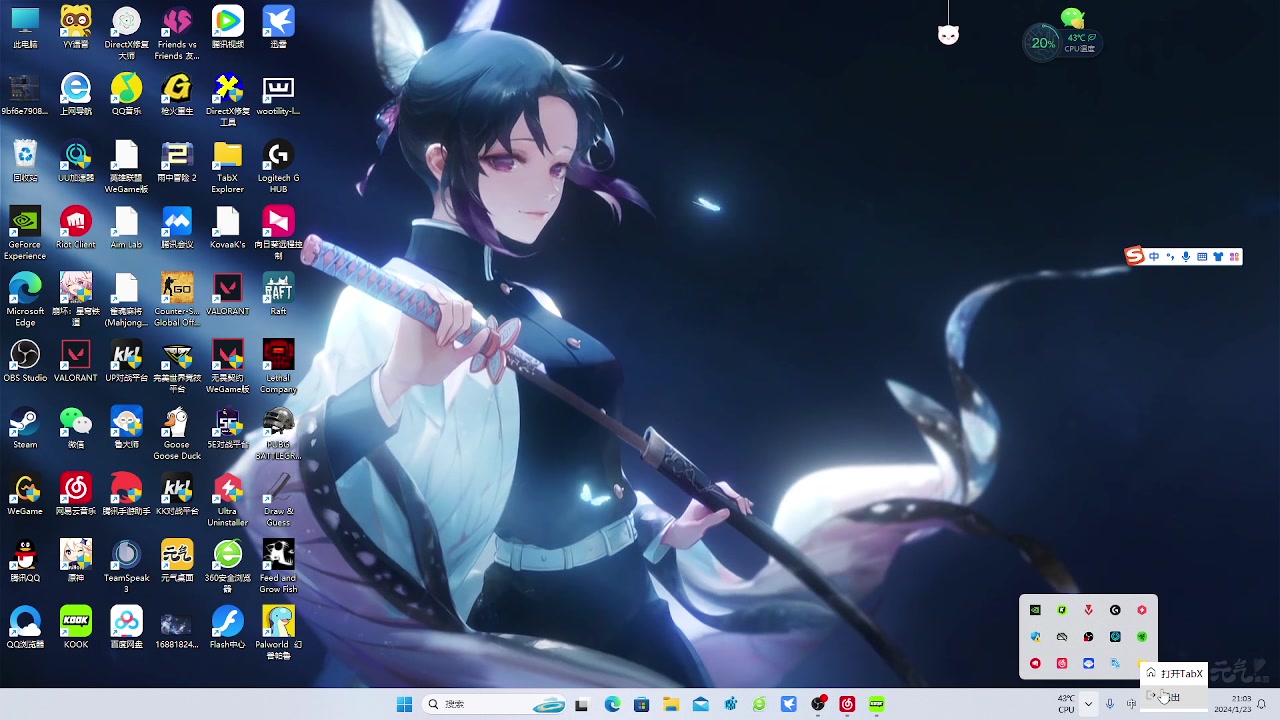
Task: Open the Sogou toolbar toolbox grid icon
Action: pyautogui.click(x=1234, y=257)
